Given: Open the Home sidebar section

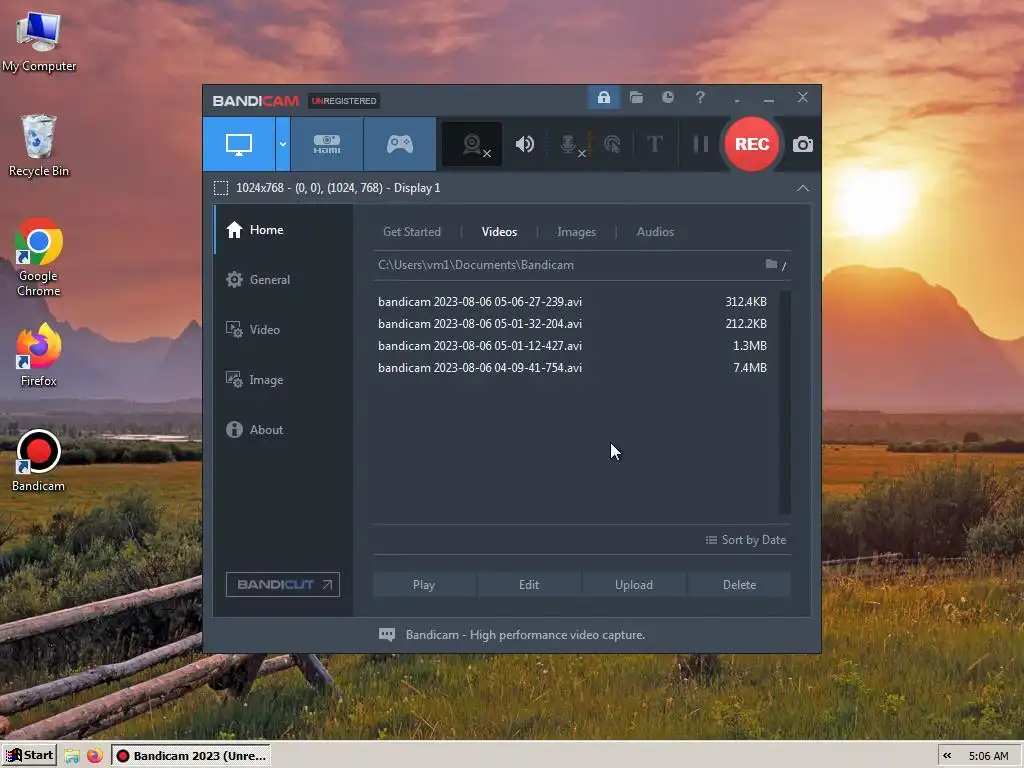Looking at the screenshot, I should pos(284,230).
